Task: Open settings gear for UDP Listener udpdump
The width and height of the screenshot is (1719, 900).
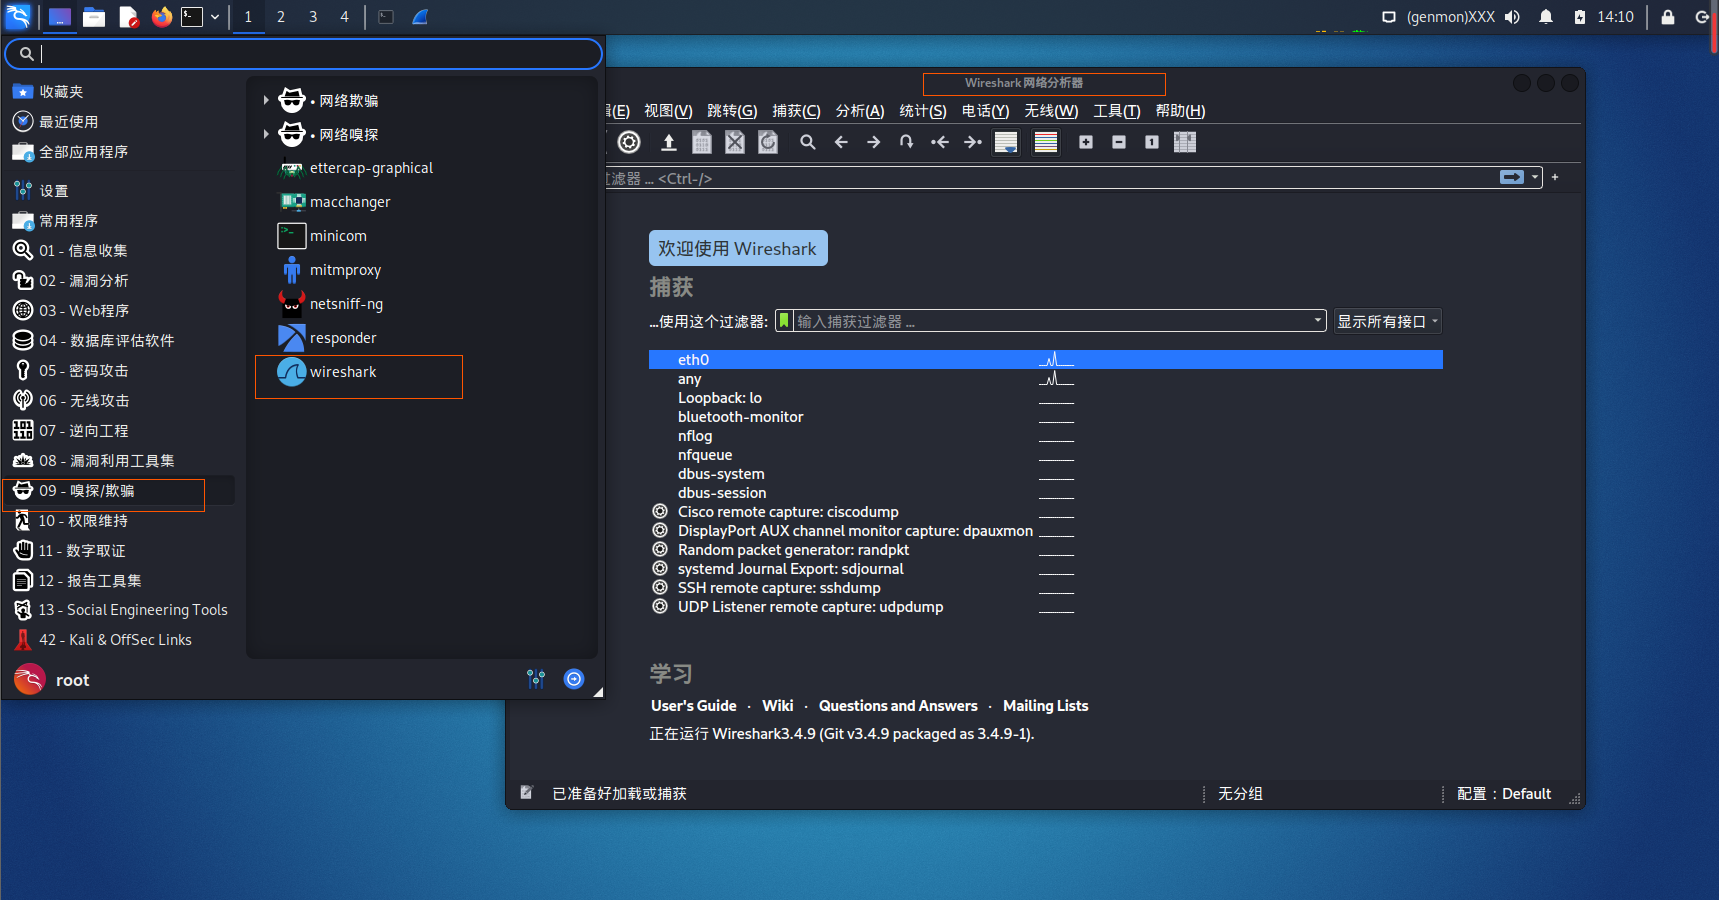Action: click(x=660, y=606)
